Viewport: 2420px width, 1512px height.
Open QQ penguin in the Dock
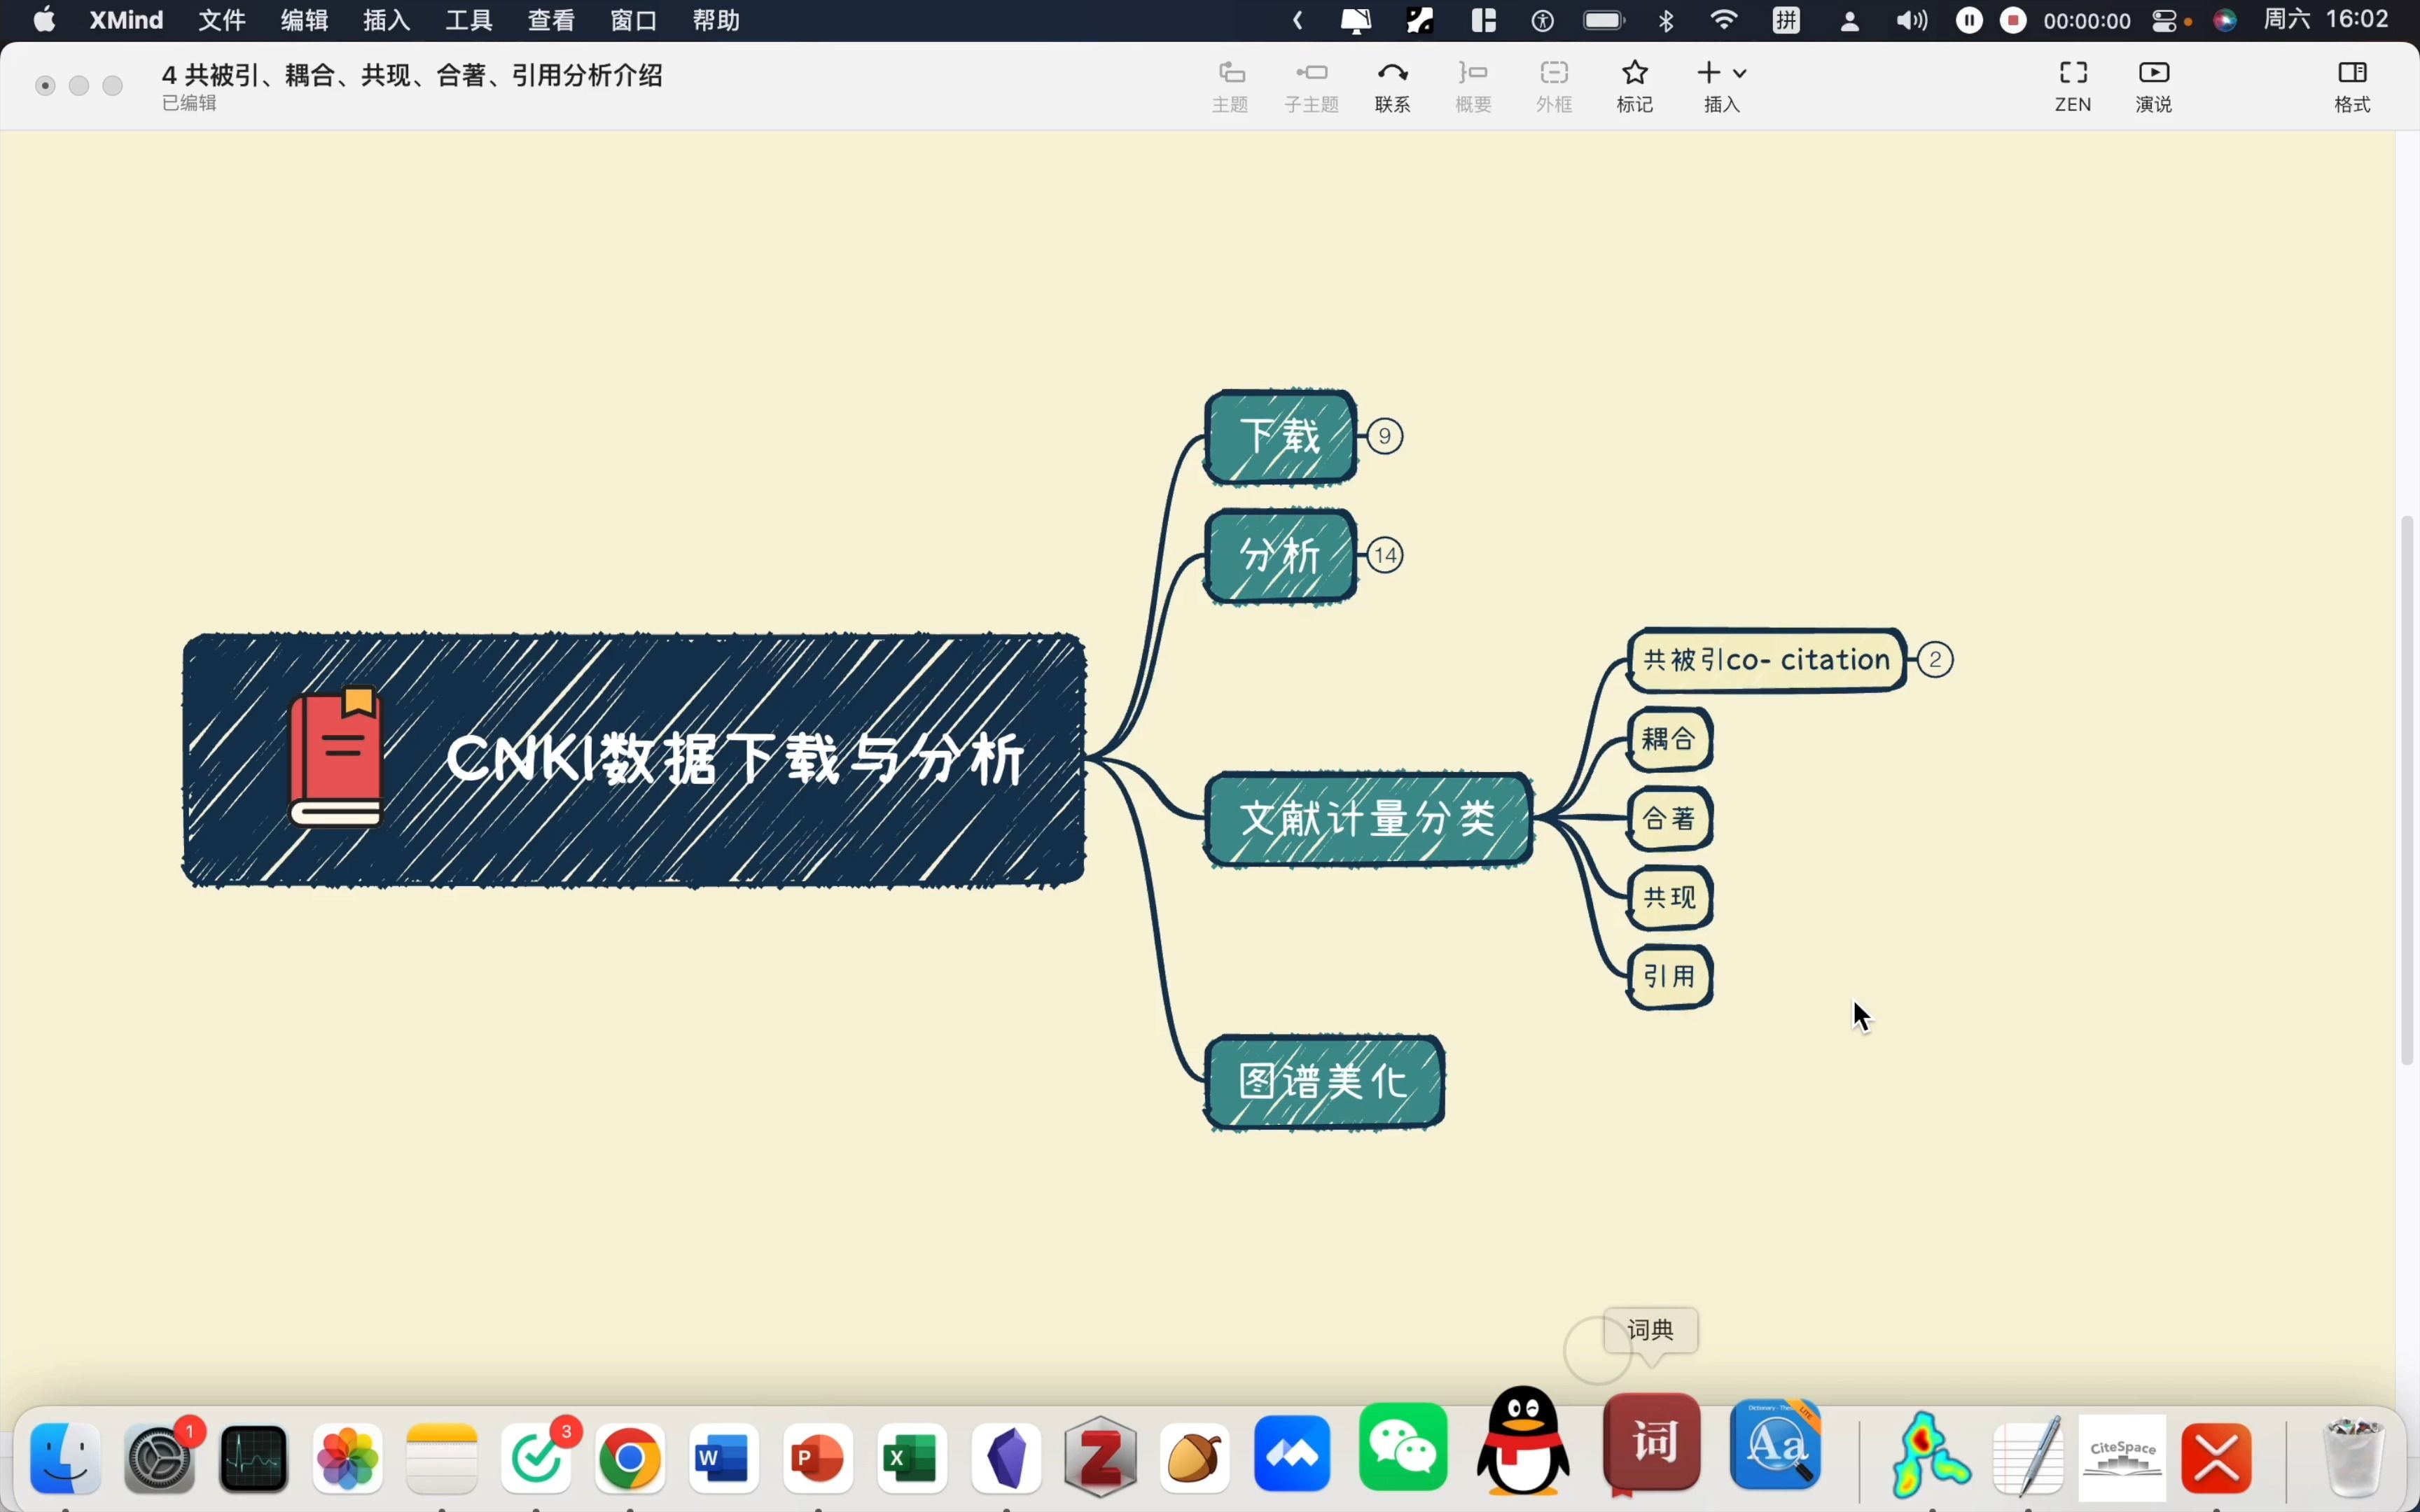tap(1523, 1440)
